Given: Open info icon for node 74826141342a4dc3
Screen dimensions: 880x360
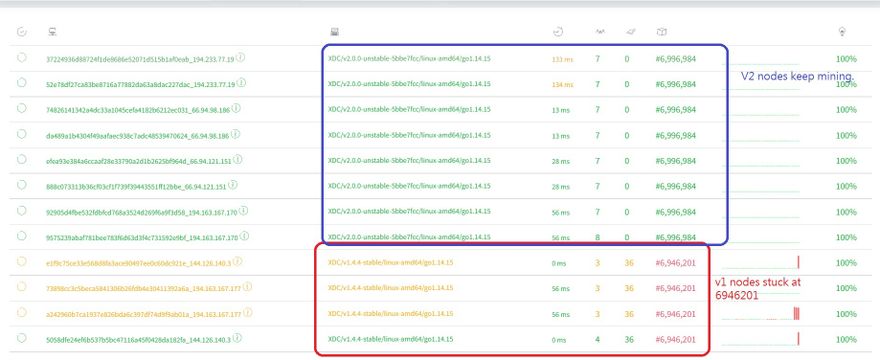Looking at the screenshot, I should pos(236,108).
